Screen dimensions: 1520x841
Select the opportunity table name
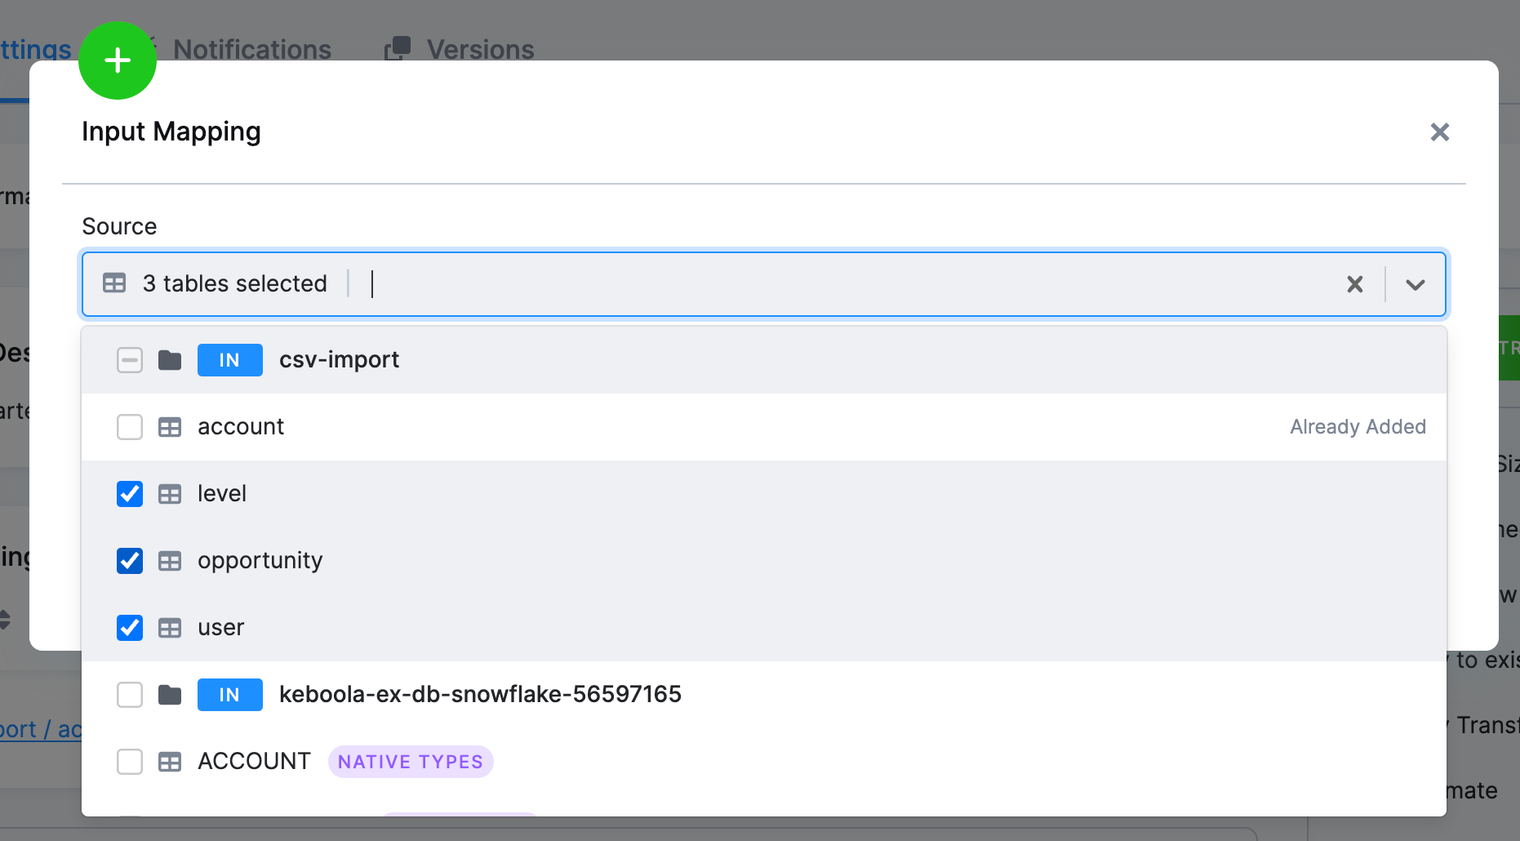click(x=260, y=561)
